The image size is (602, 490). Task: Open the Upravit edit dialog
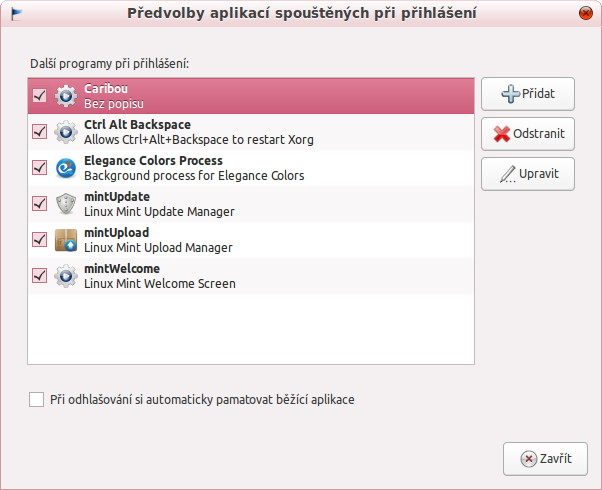(x=528, y=174)
